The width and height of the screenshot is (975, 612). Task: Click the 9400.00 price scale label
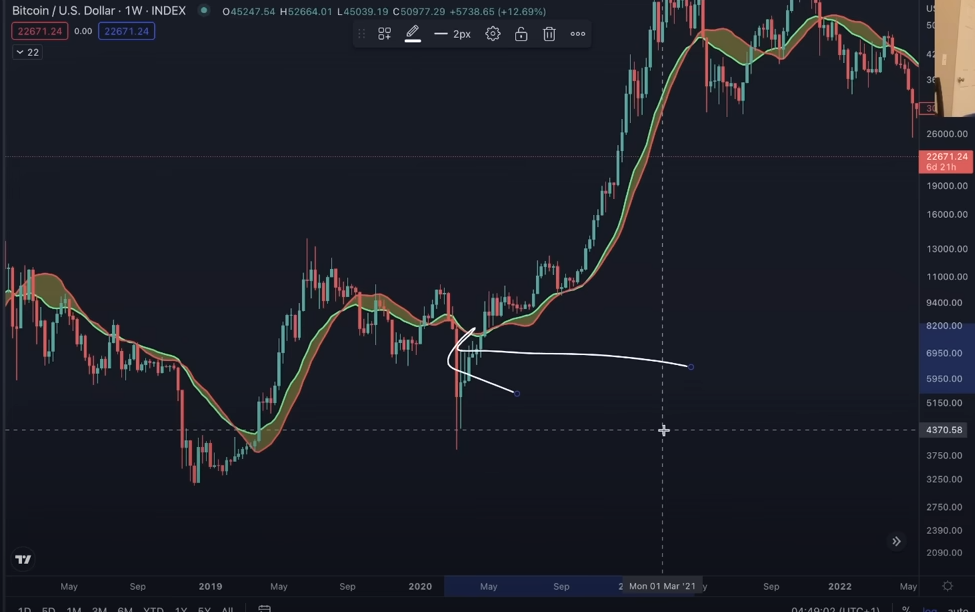(944, 302)
